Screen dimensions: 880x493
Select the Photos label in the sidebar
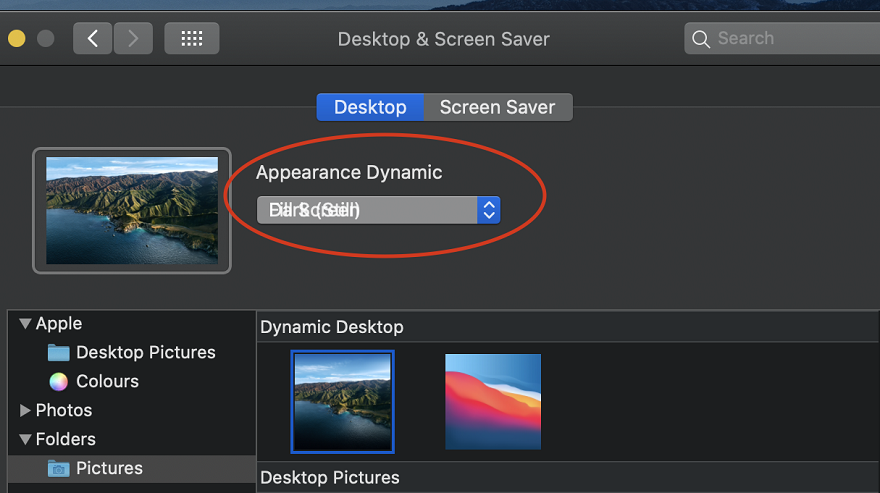[64, 411]
